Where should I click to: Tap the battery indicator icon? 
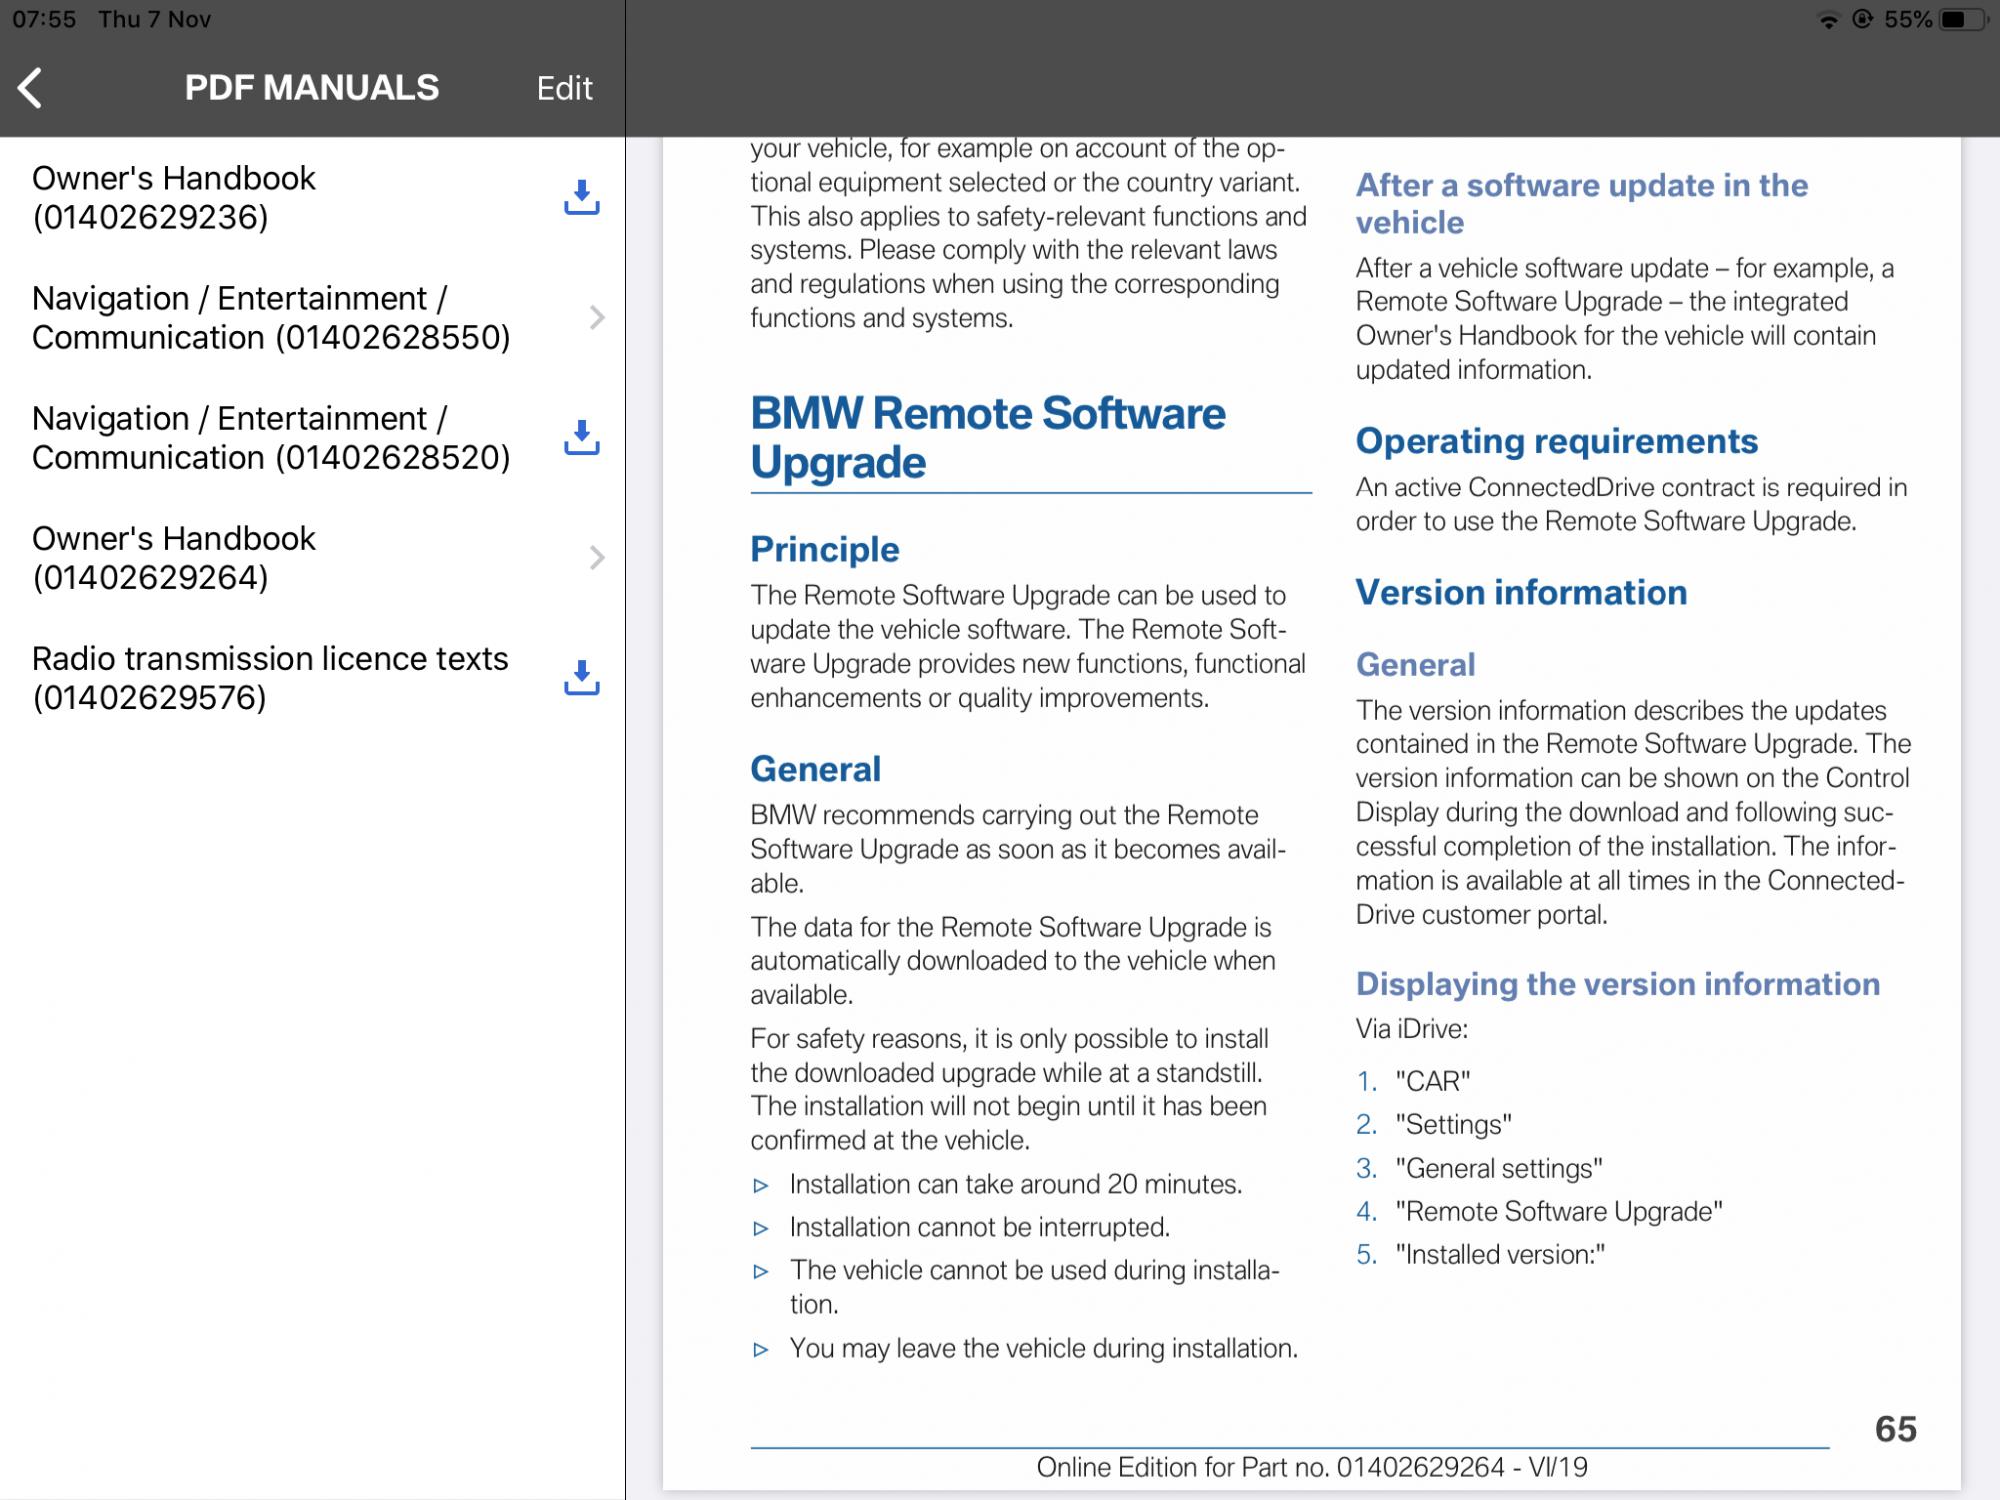pos(1962,20)
